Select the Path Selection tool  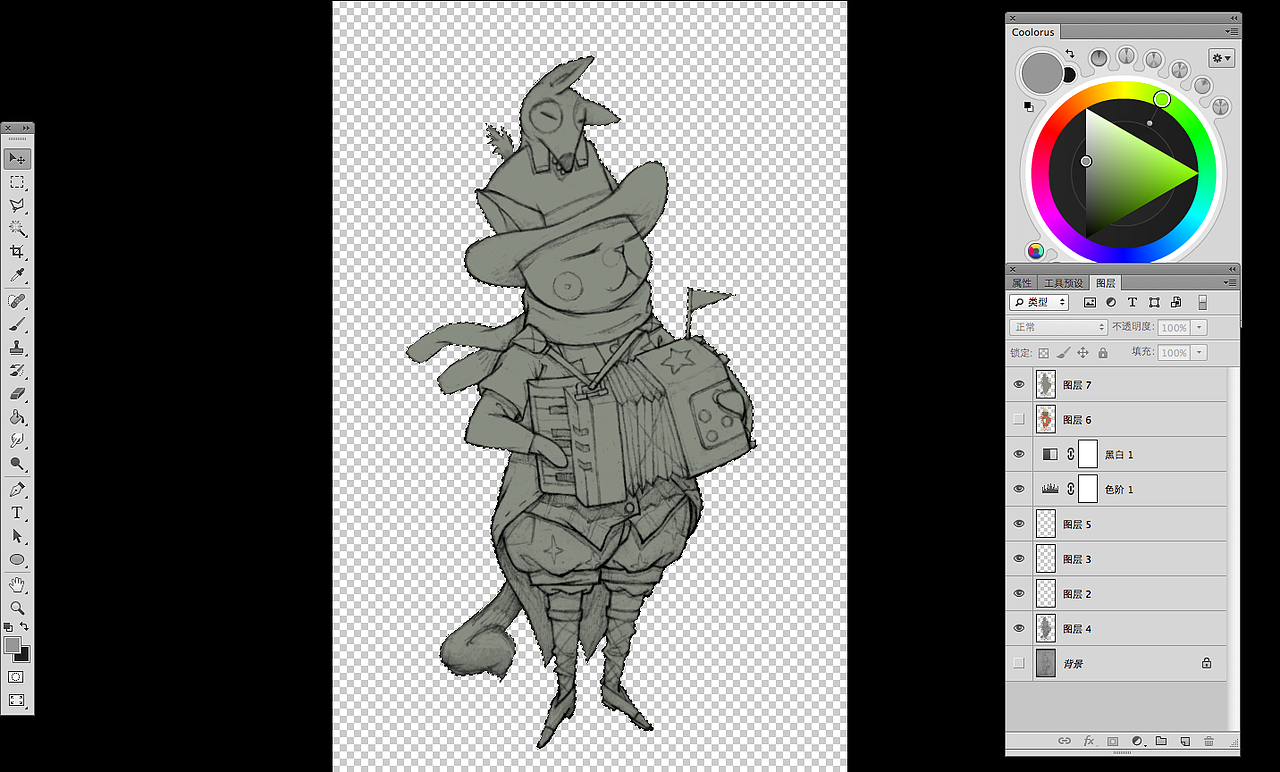coord(17,536)
